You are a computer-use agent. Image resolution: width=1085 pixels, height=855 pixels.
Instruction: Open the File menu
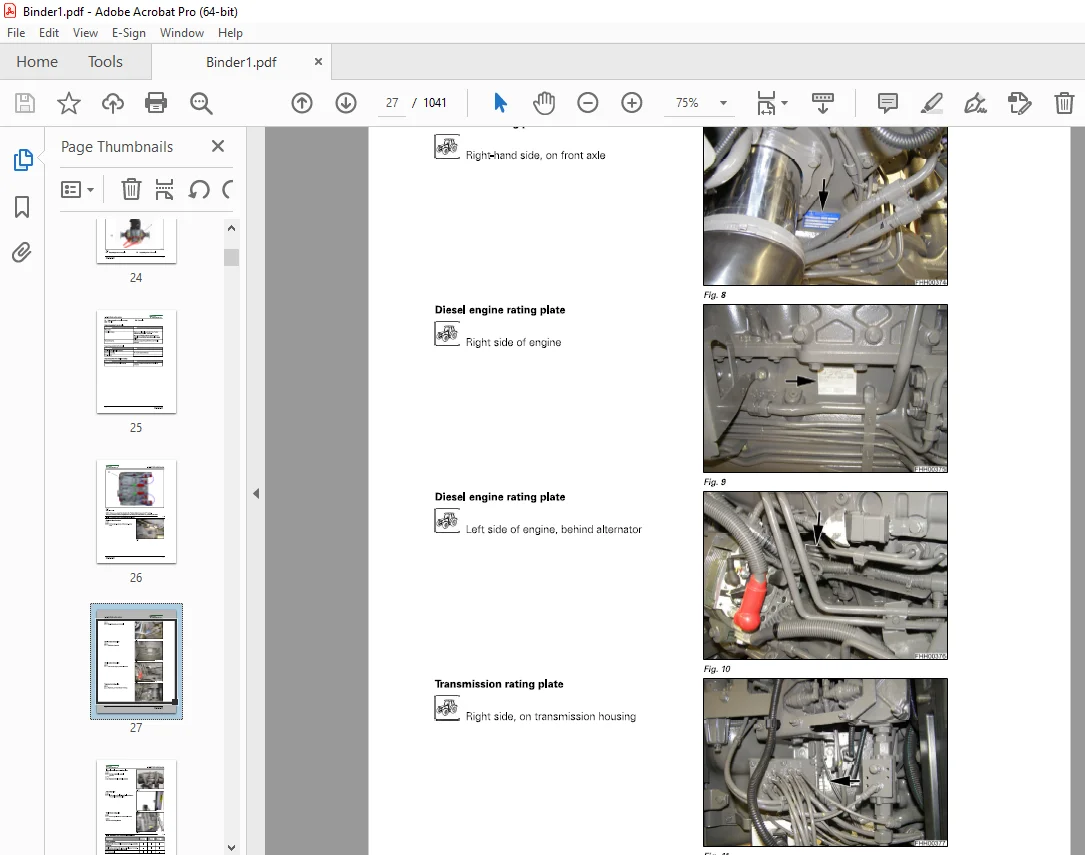[x=16, y=33]
